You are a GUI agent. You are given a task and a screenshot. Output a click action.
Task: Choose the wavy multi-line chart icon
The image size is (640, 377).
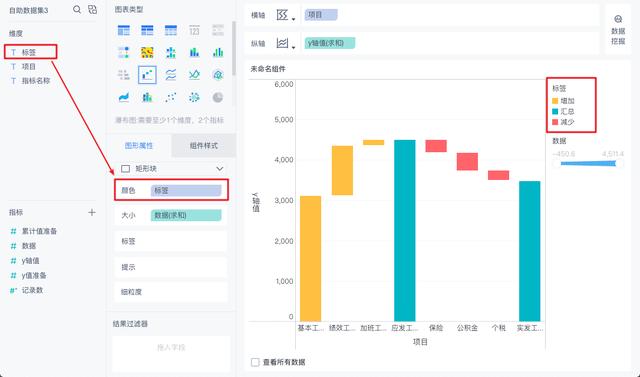171,75
